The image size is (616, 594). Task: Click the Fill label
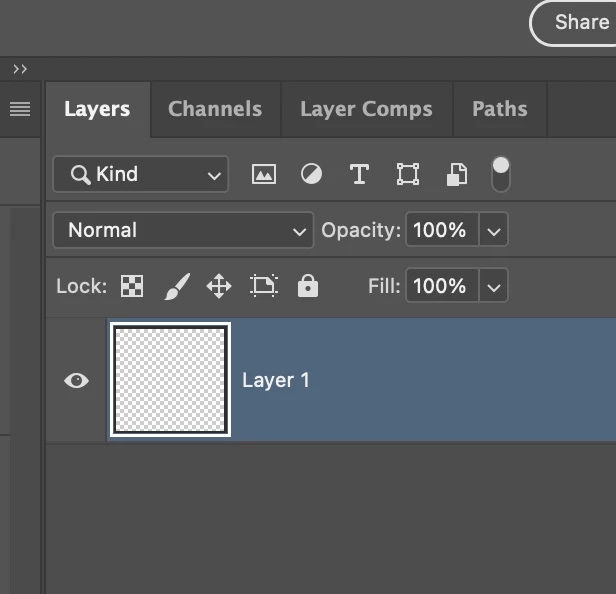click(x=384, y=286)
